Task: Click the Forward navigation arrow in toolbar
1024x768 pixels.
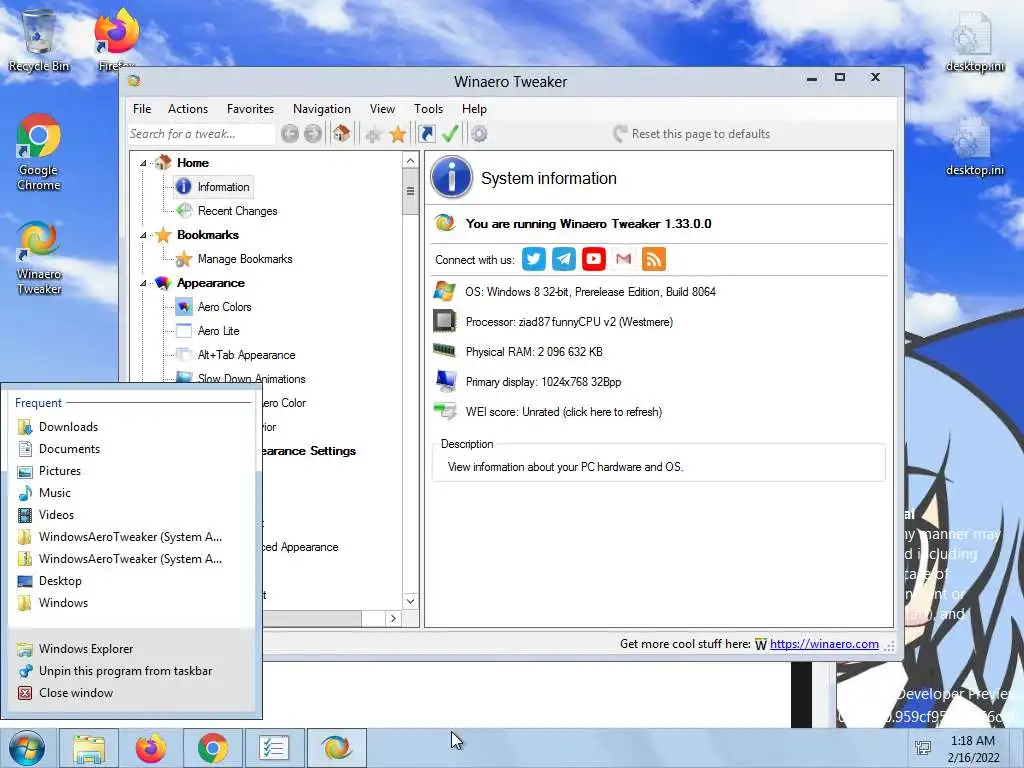Action: 313,134
